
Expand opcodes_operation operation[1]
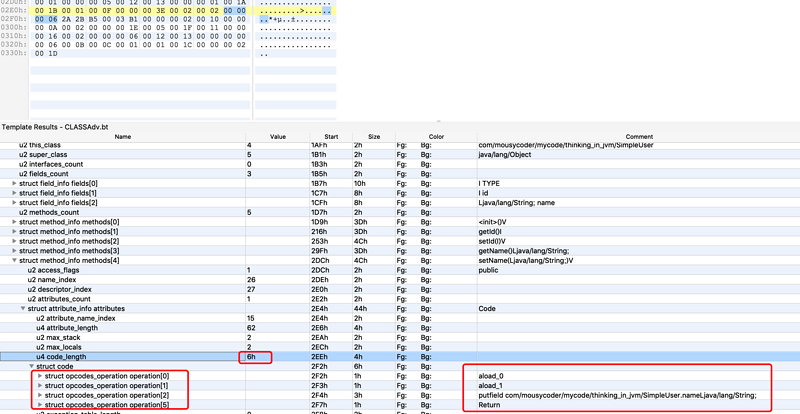pyautogui.click(x=40, y=385)
